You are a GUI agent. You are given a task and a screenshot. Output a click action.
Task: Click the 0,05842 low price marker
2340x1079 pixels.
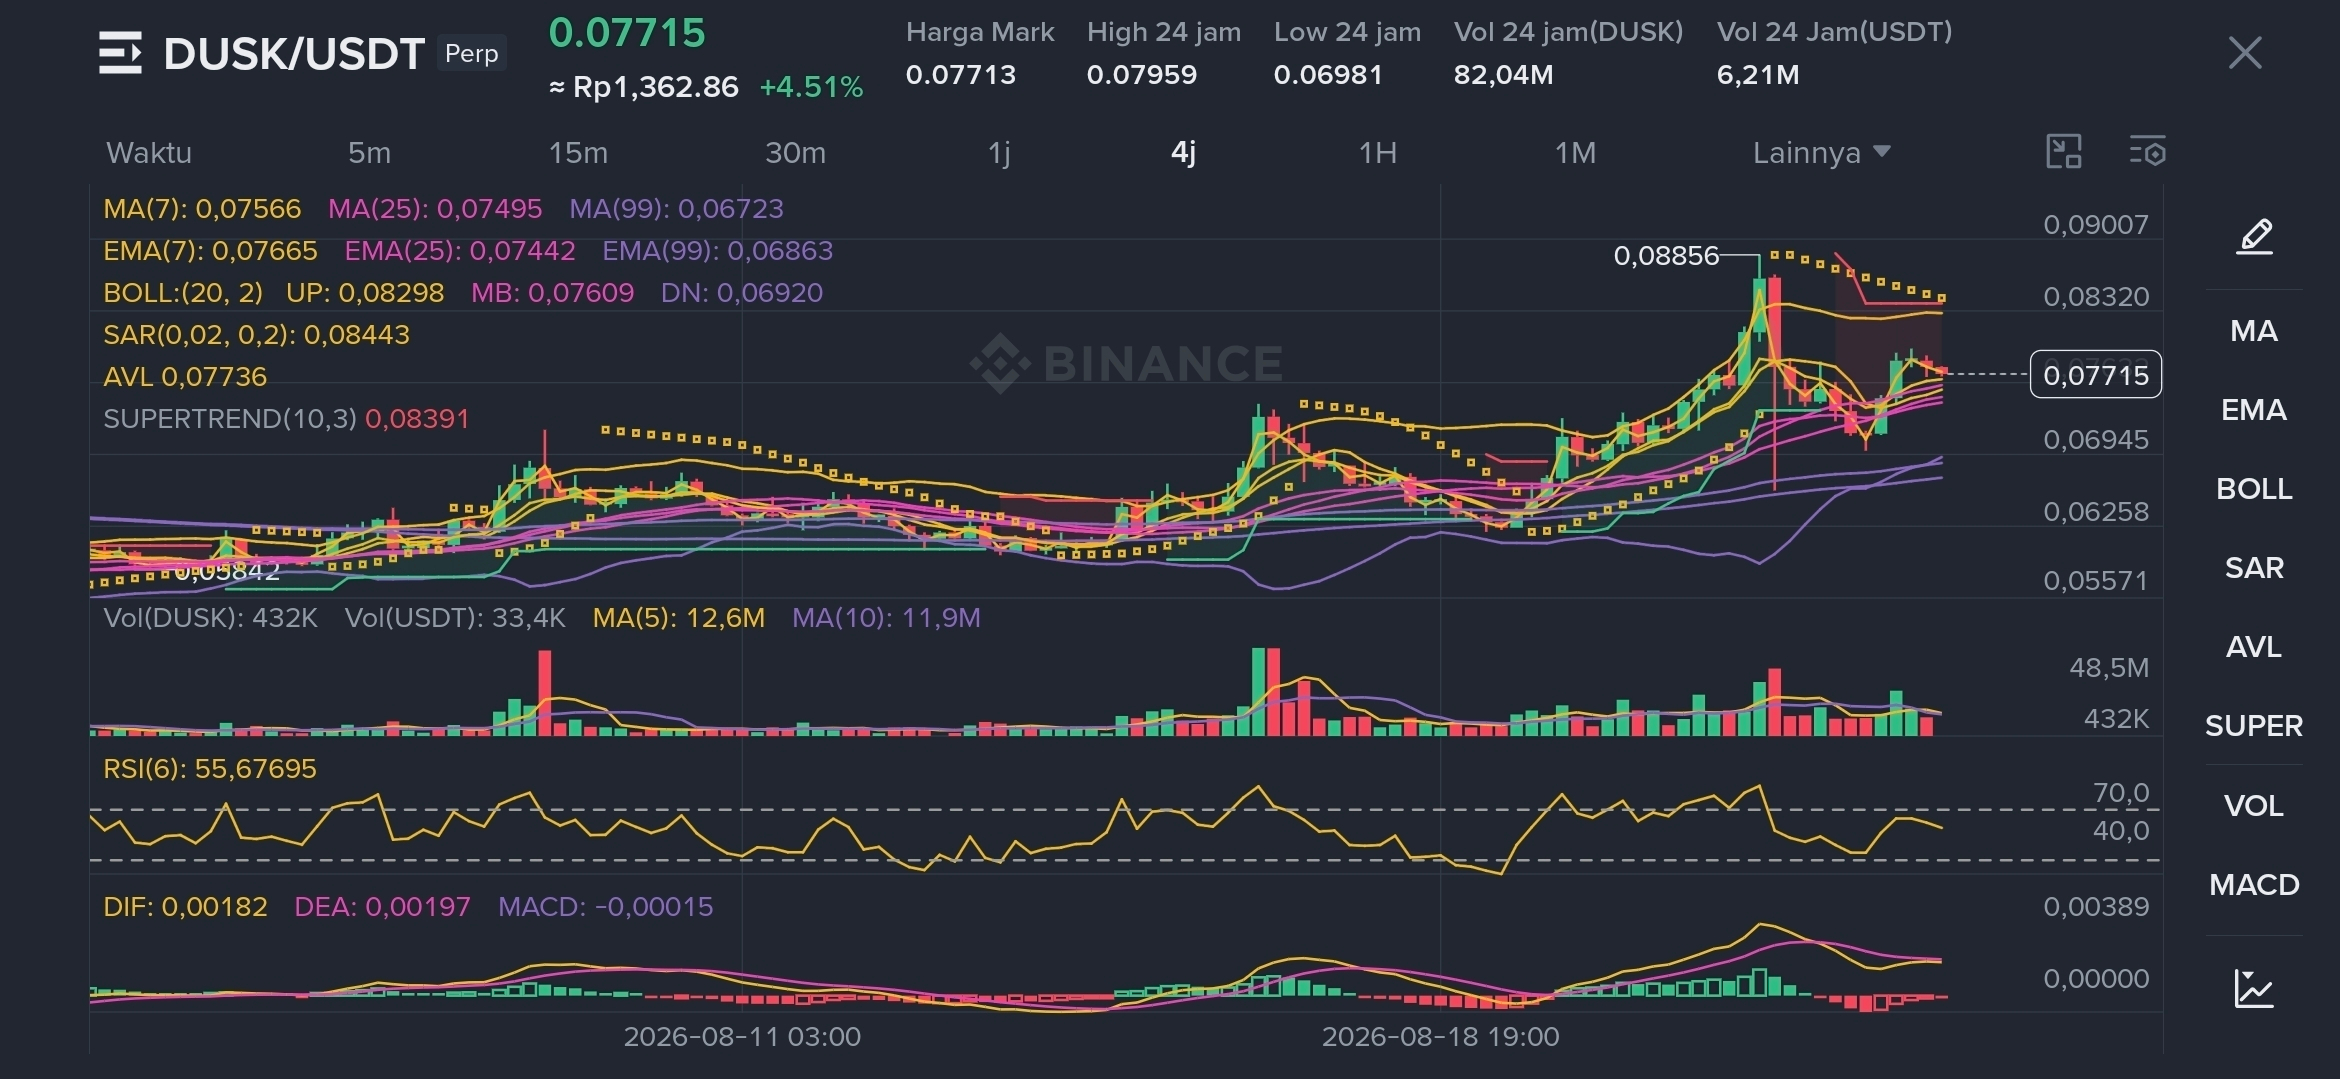(x=227, y=571)
